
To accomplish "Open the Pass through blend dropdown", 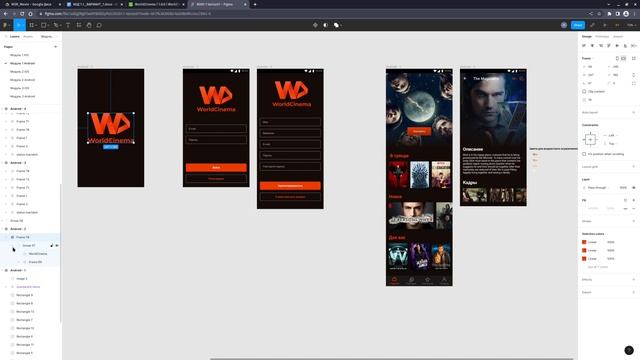I will pos(598,187).
